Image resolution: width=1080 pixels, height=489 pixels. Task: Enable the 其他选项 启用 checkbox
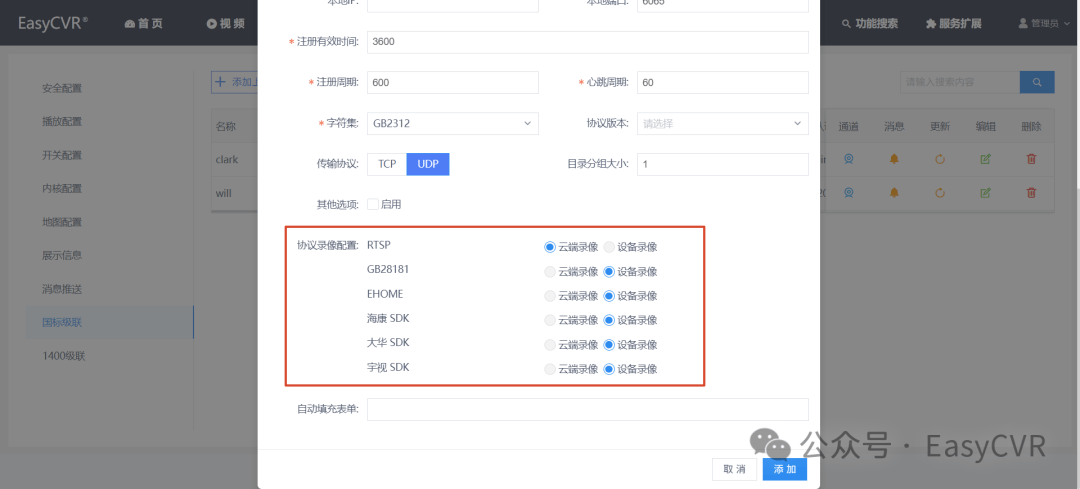[x=373, y=204]
